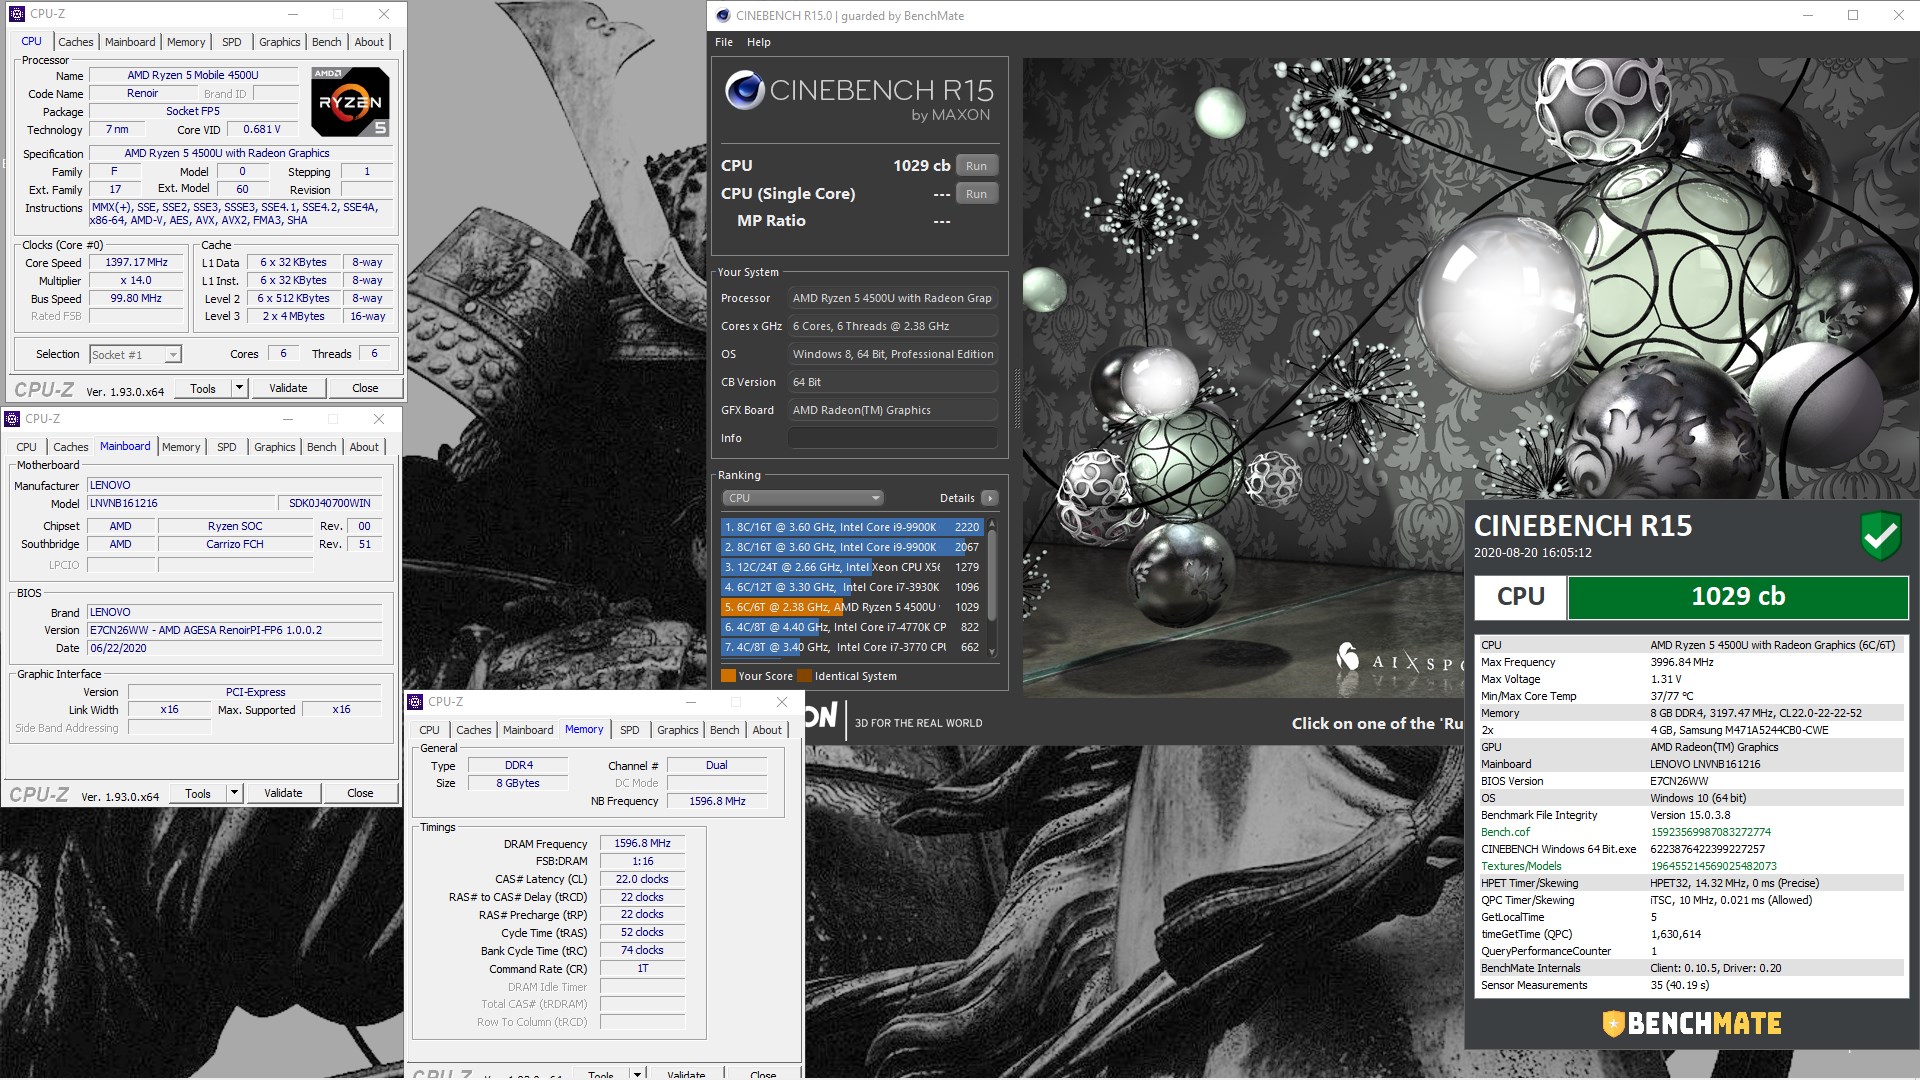Click Tools button in top CPU-Z window
The width and height of the screenshot is (1920, 1080).
click(203, 388)
